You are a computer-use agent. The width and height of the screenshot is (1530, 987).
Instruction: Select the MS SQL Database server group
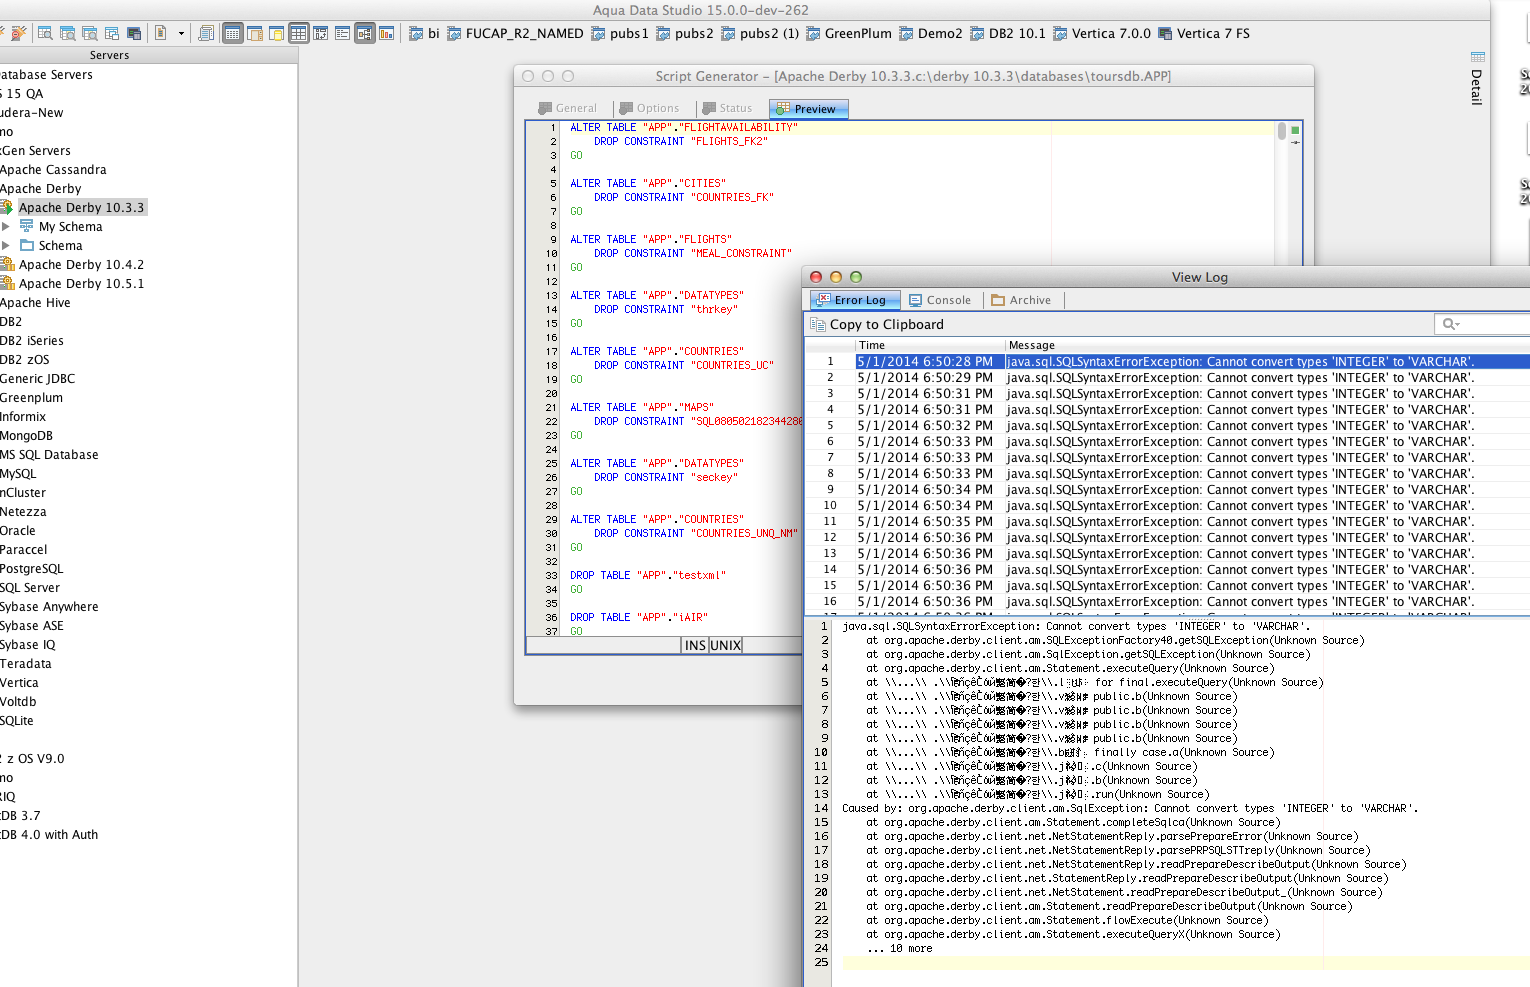(49, 455)
